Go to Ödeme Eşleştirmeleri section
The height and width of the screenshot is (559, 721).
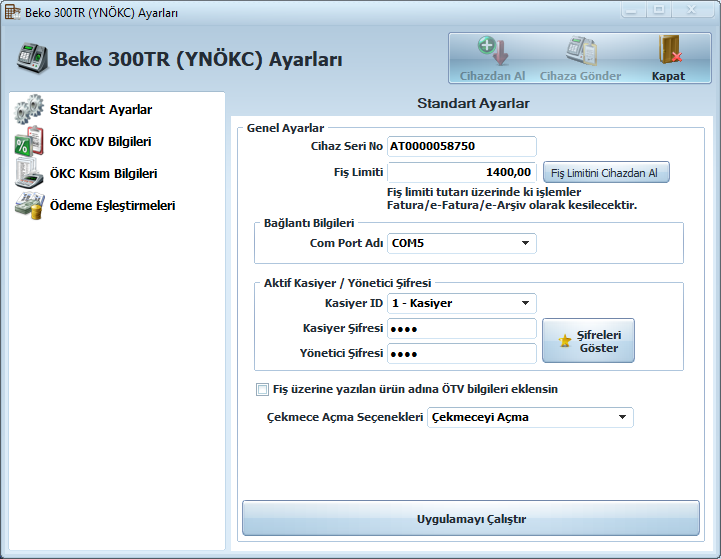pyautogui.click(x=112, y=205)
